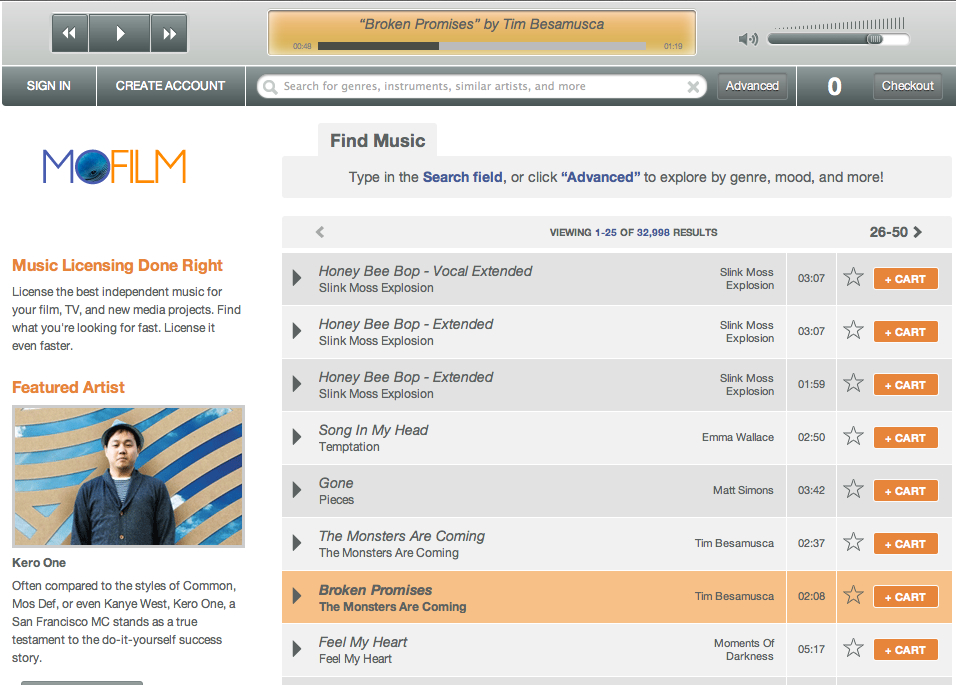Clear the search field using the X icon
Image resolution: width=956 pixels, height=685 pixels.
693,87
